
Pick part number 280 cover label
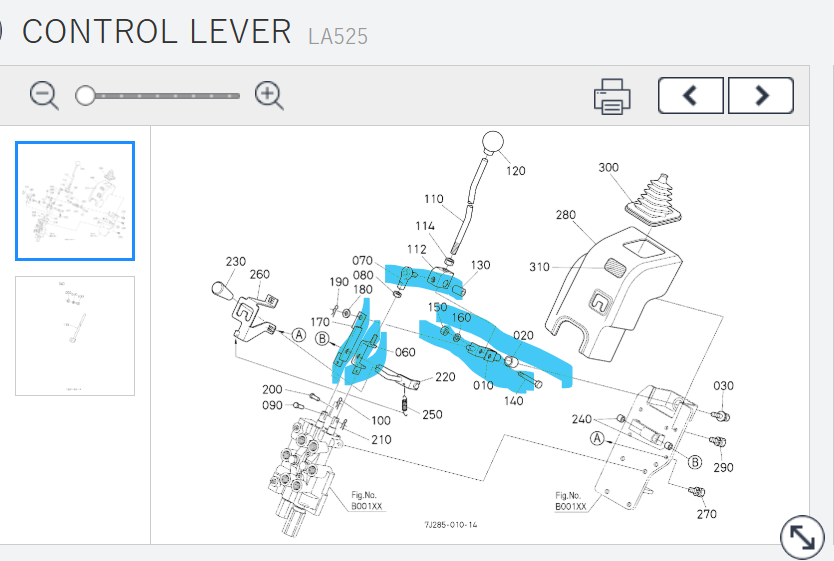566,214
